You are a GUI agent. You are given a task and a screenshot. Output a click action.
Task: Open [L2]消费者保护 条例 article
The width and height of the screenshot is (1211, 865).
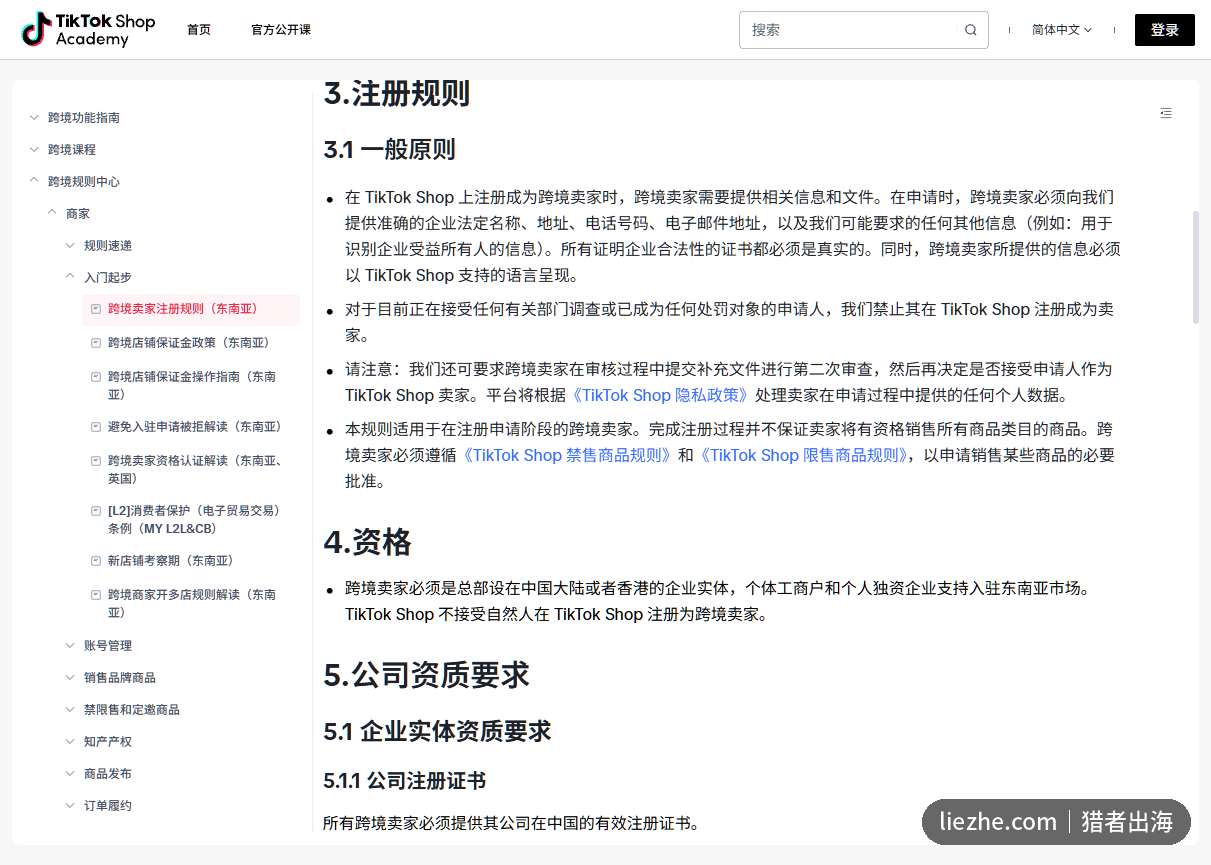tap(194, 520)
